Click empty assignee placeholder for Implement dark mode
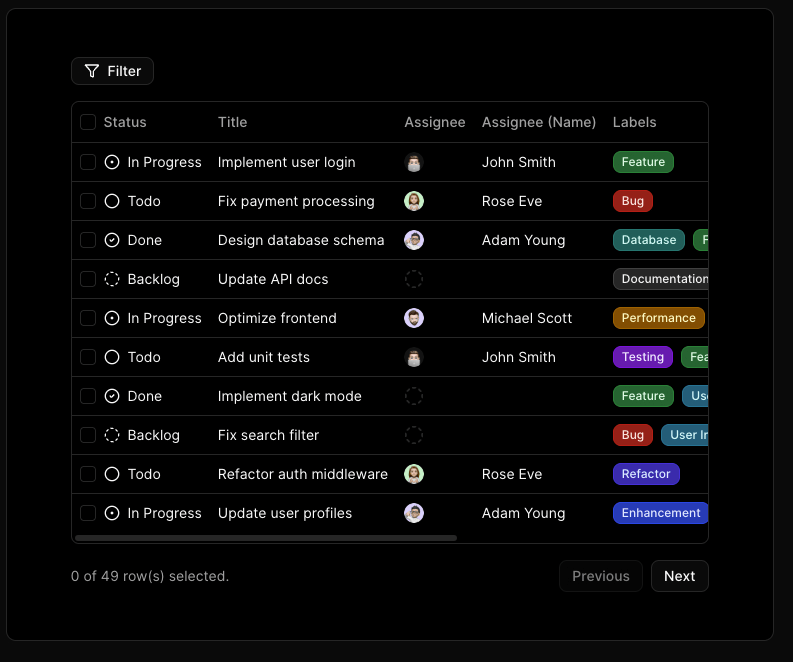This screenshot has height=662, width=793. click(x=414, y=396)
